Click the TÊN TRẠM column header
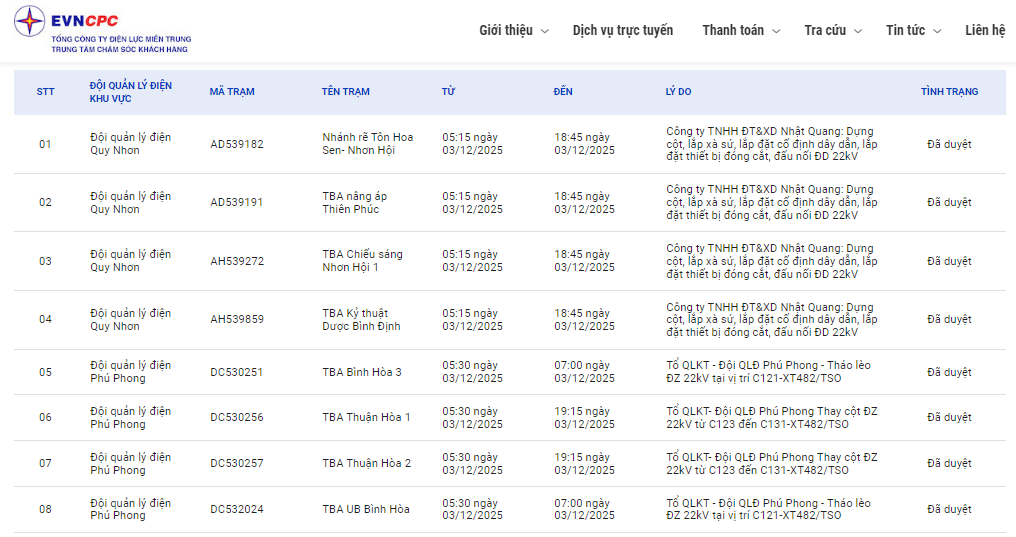 [x=345, y=92]
